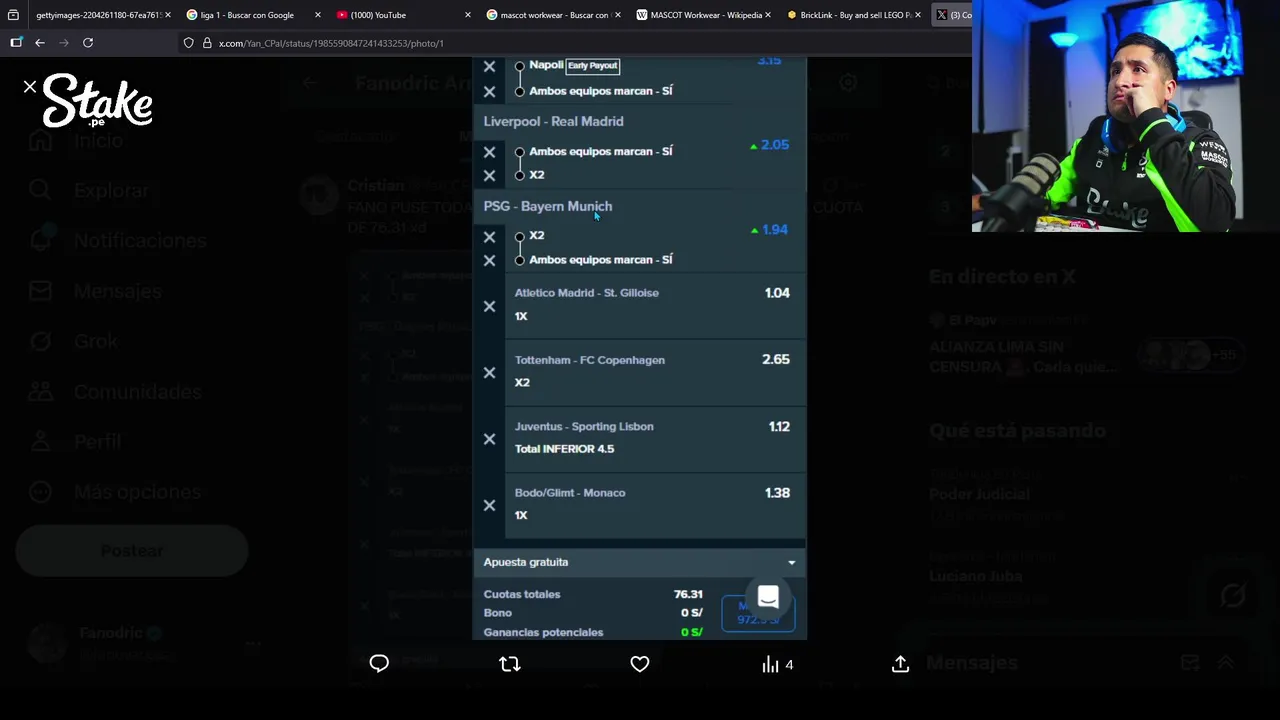Close the photo viewer with the X icon
This screenshot has height=720, width=1280.
30,87
